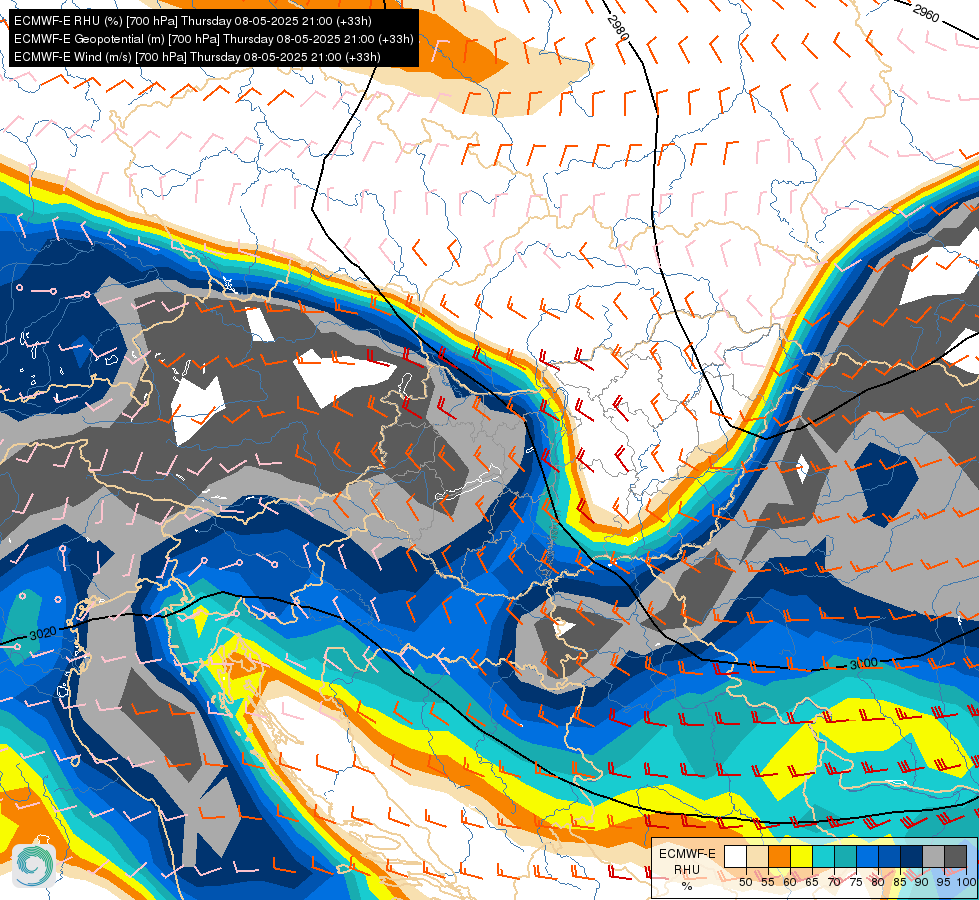Pick the white below-50 legend swatch
This screenshot has height=900, width=979.
[735, 856]
